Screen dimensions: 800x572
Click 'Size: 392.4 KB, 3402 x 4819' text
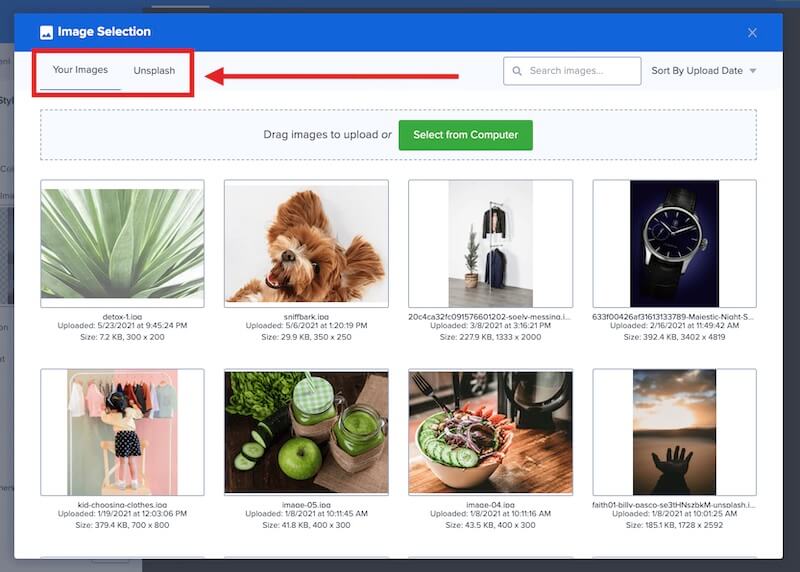click(x=674, y=337)
